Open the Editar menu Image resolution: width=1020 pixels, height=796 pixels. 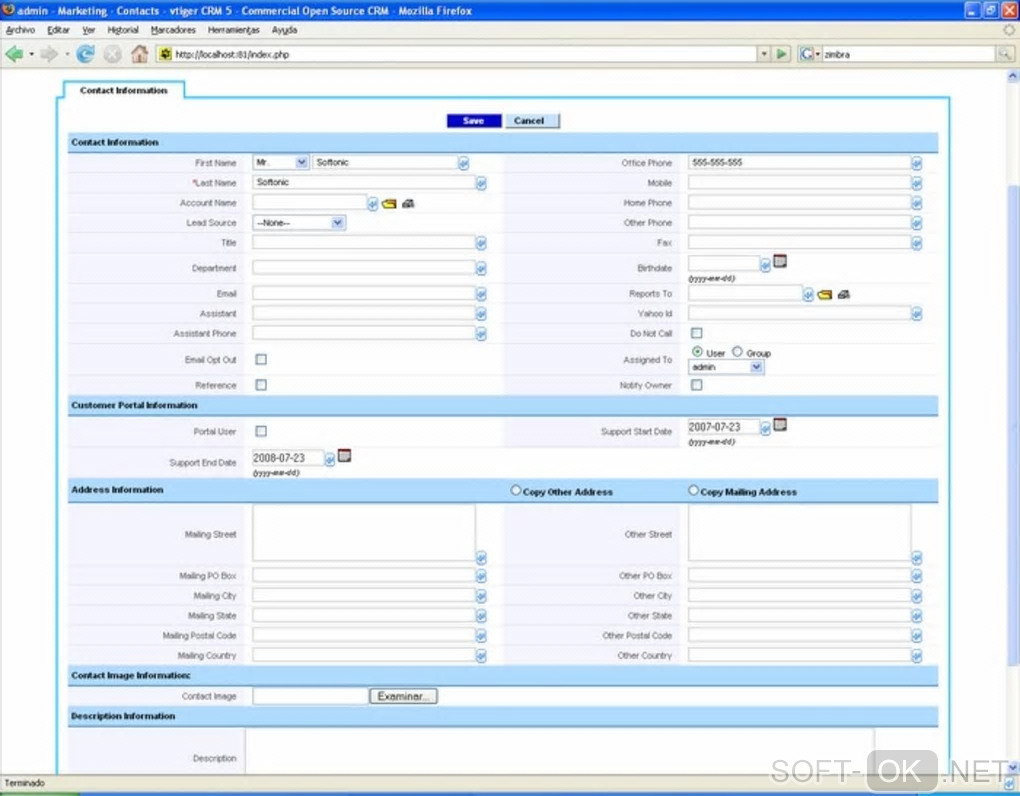click(58, 30)
